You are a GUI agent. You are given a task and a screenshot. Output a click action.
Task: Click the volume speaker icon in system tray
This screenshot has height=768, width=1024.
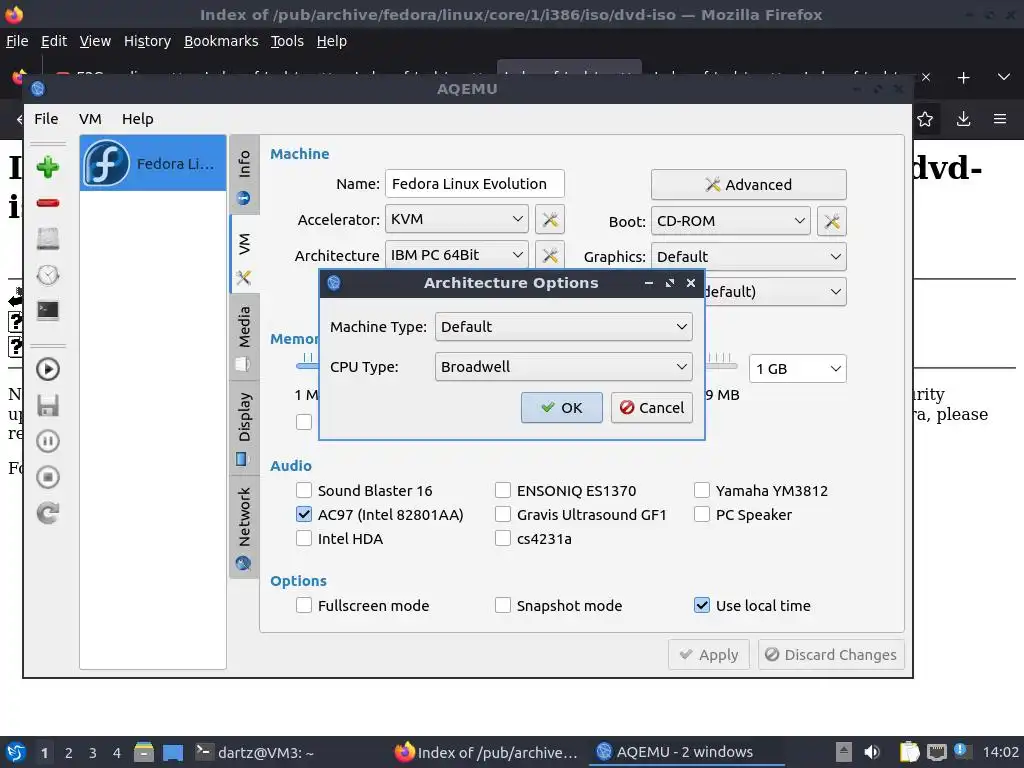[872, 752]
